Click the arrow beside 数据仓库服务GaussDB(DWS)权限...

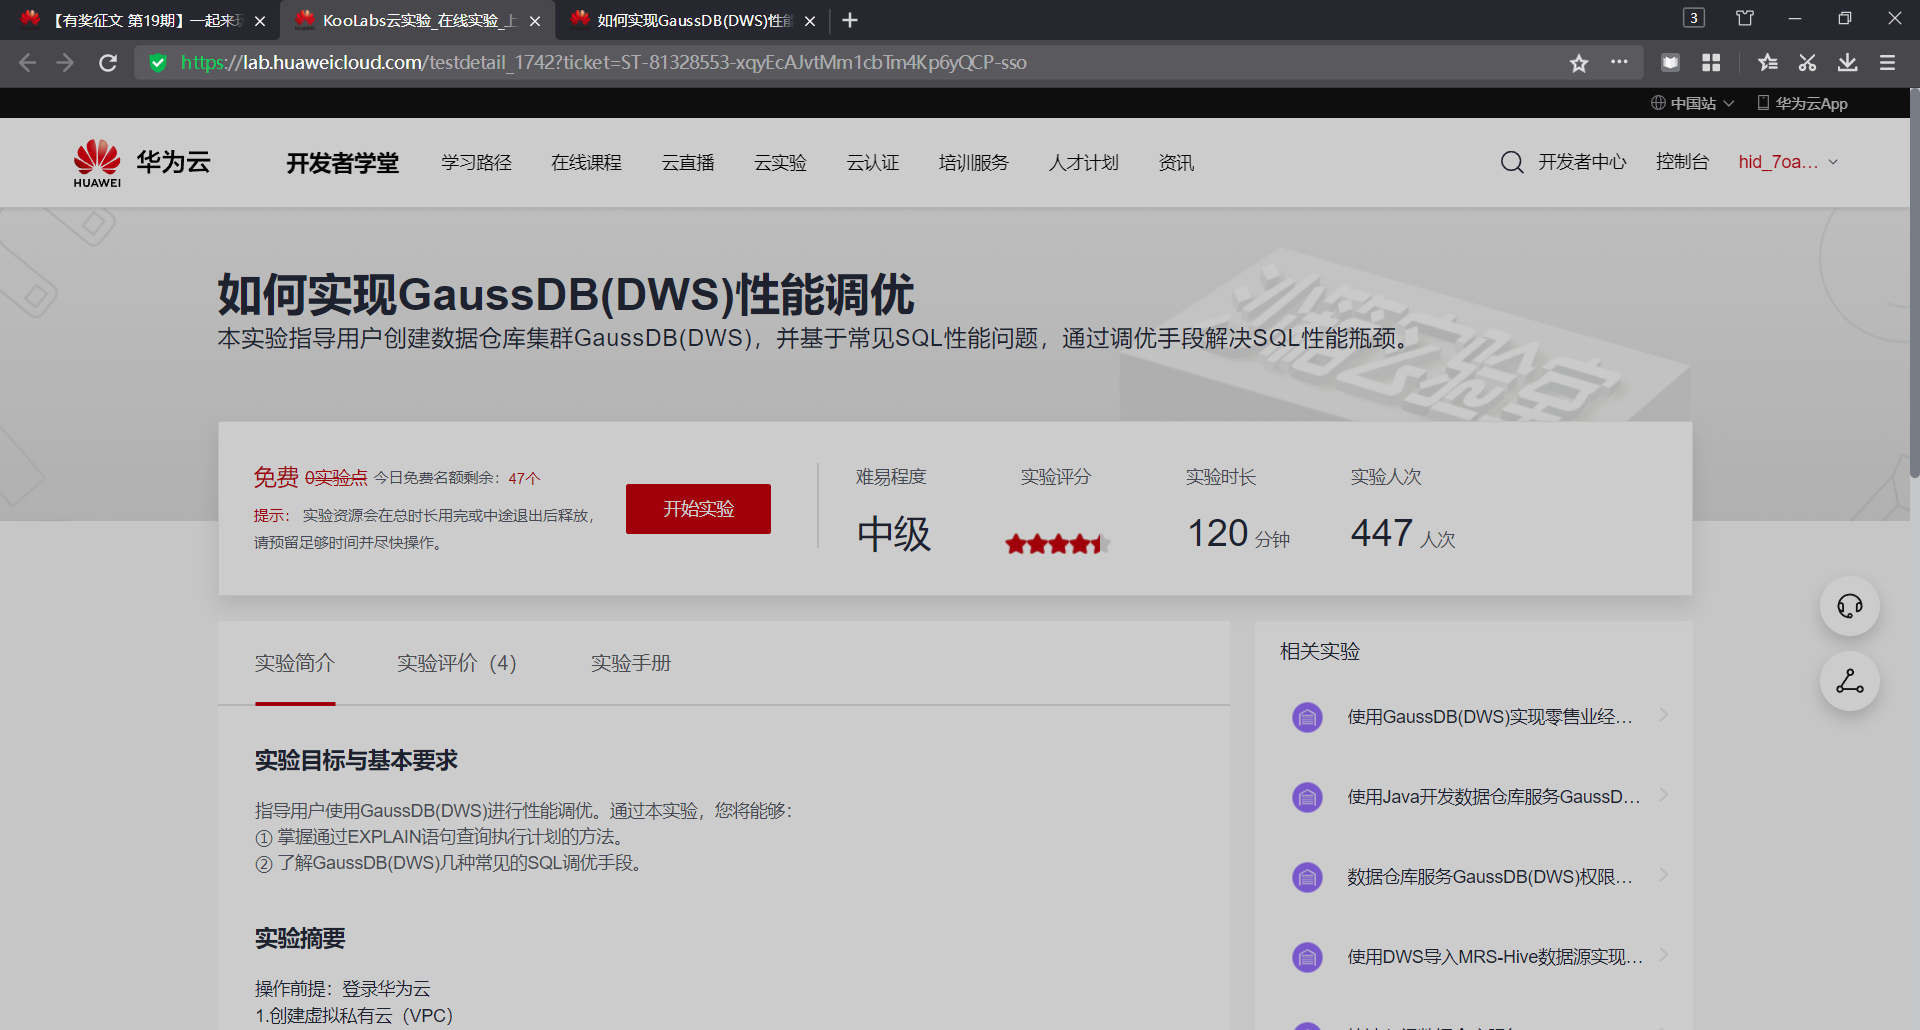[1664, 875]
